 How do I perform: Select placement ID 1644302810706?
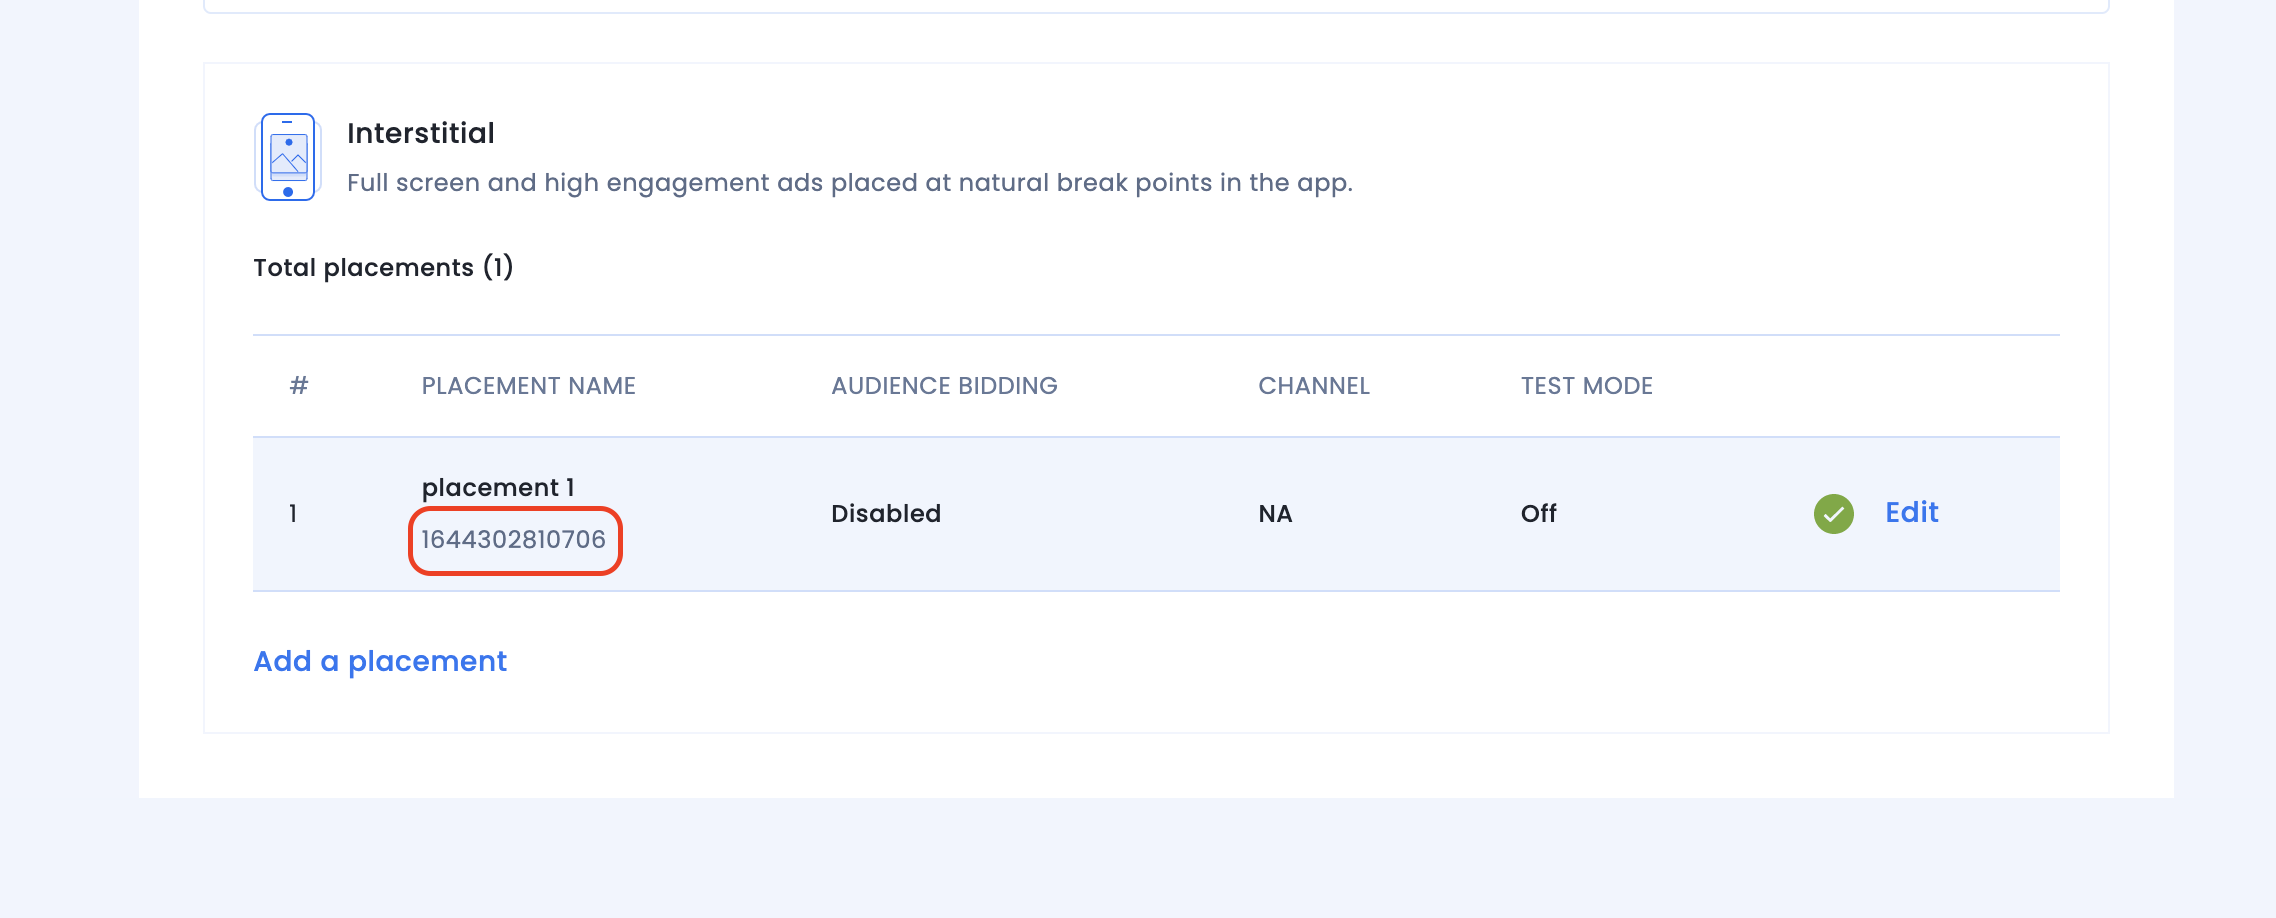click(x=514, y=540)
